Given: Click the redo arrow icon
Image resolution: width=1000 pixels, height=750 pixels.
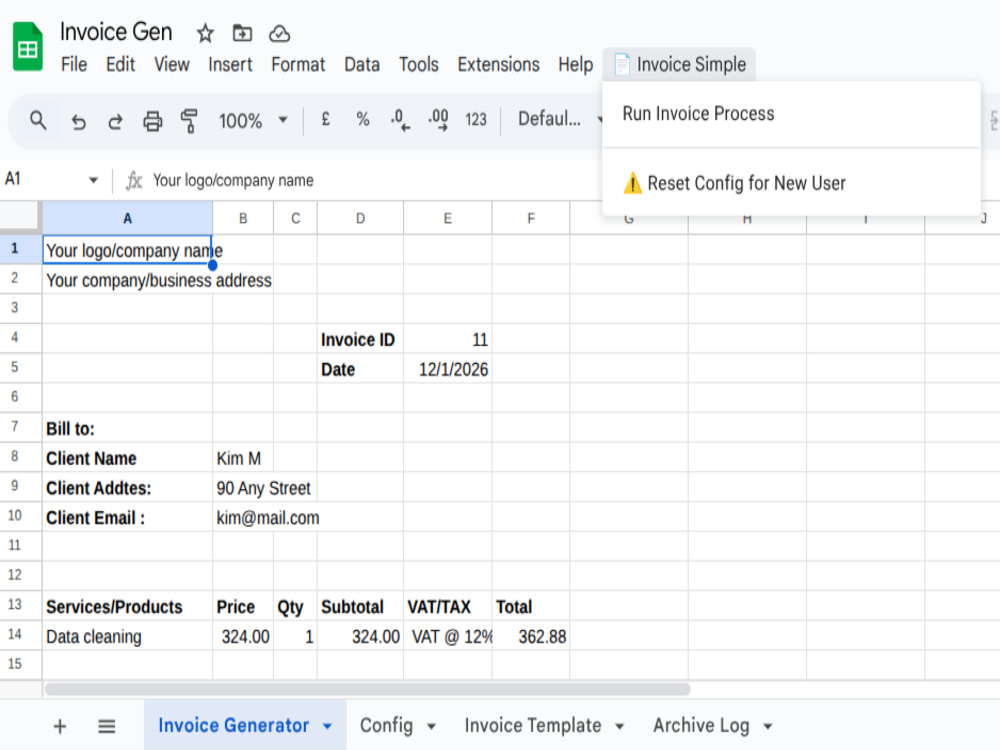Looking at the screenshot, I should coord(115,121).
